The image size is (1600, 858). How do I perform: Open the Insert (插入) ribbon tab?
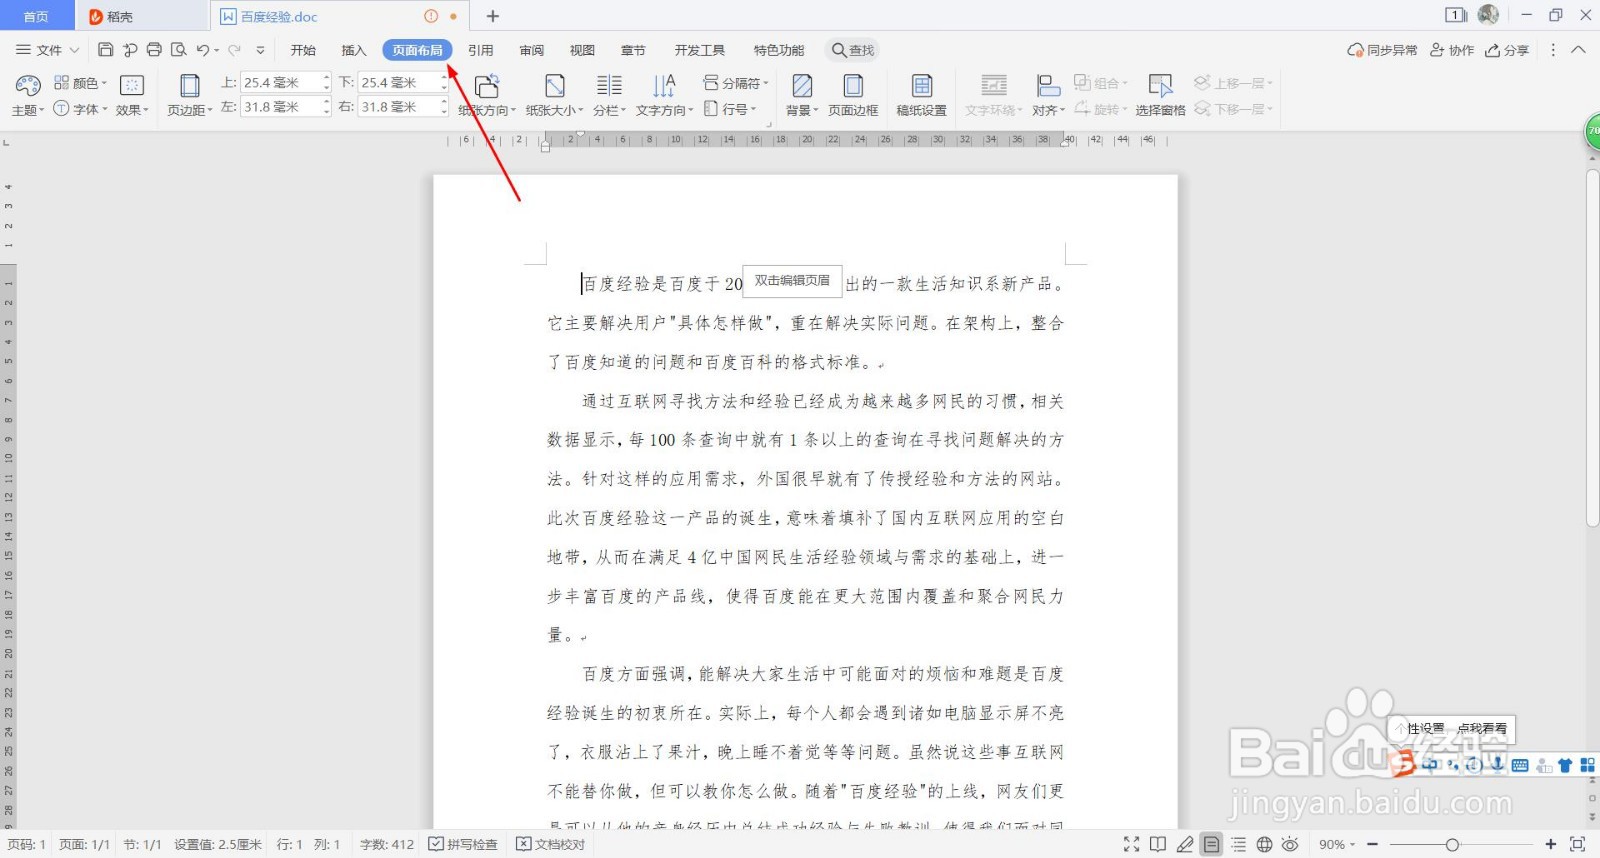354,50
